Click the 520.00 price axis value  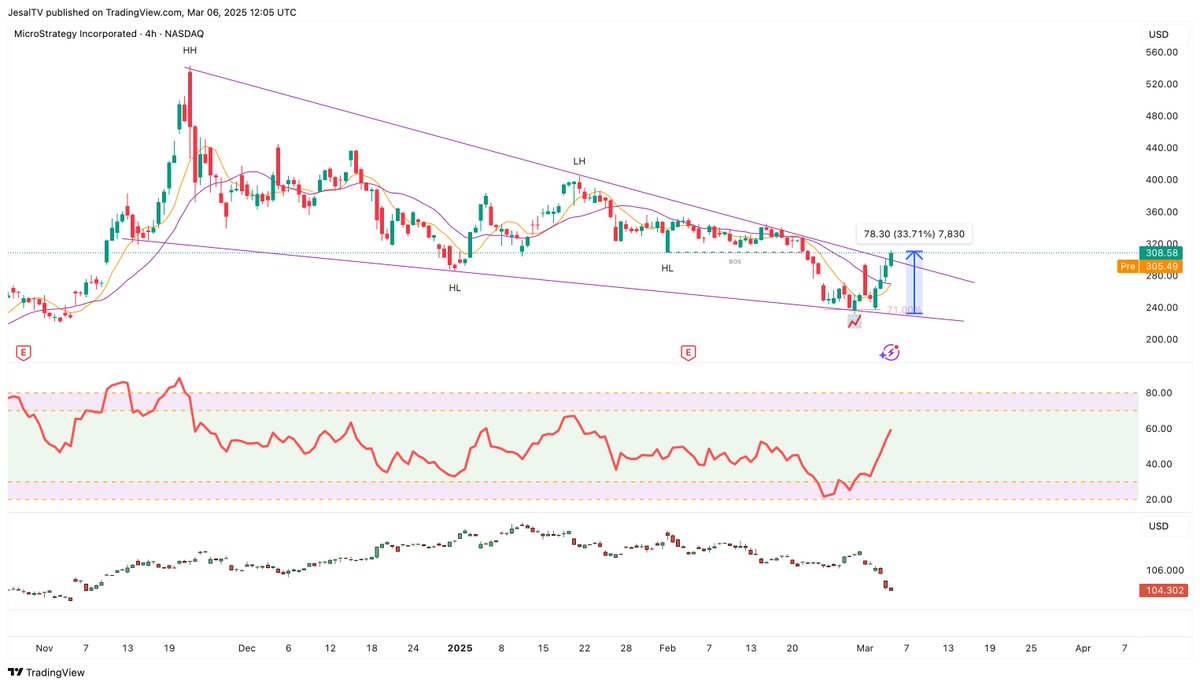1162,84
